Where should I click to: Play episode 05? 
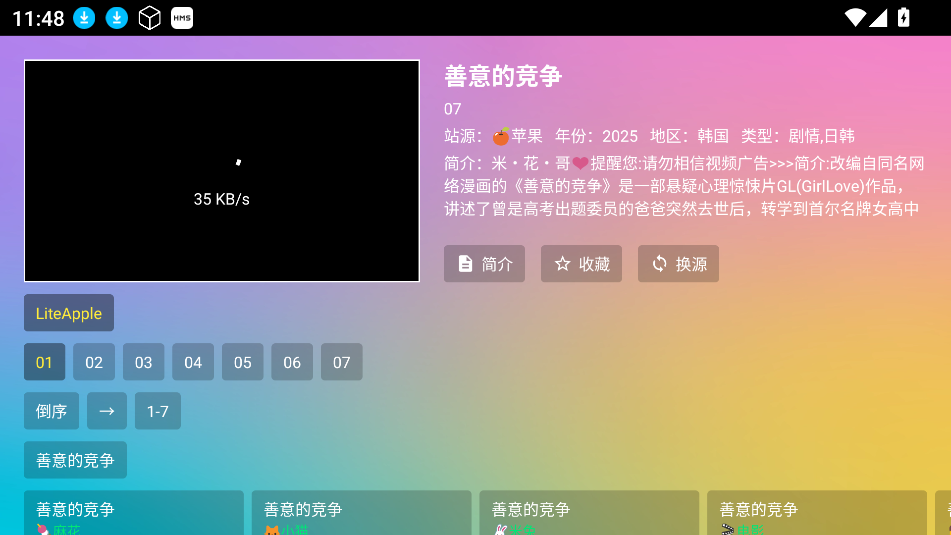243,362
